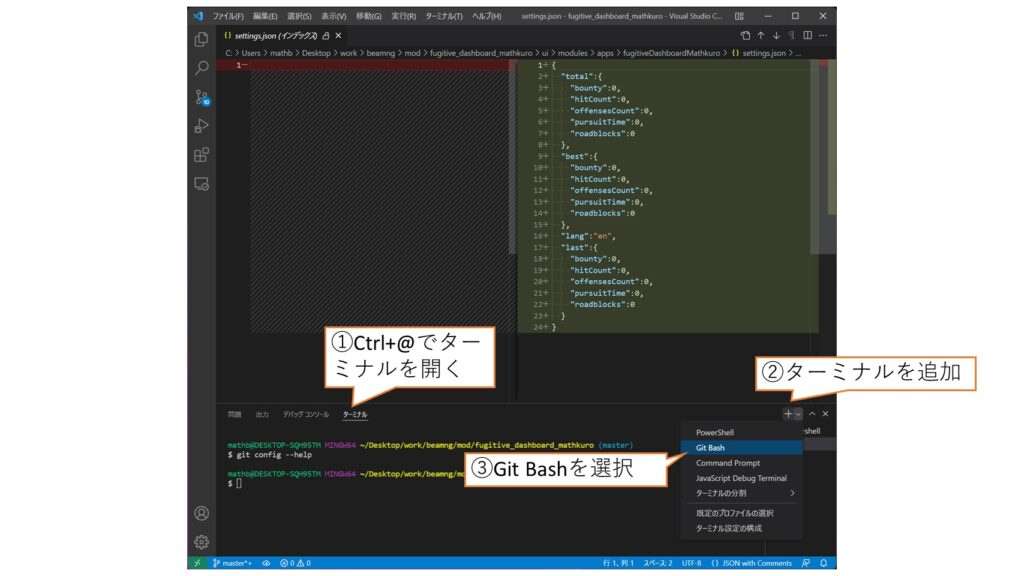Open the ファイル(F) menu
This screenshot has width=1024, height=576.
pos(228,16)
